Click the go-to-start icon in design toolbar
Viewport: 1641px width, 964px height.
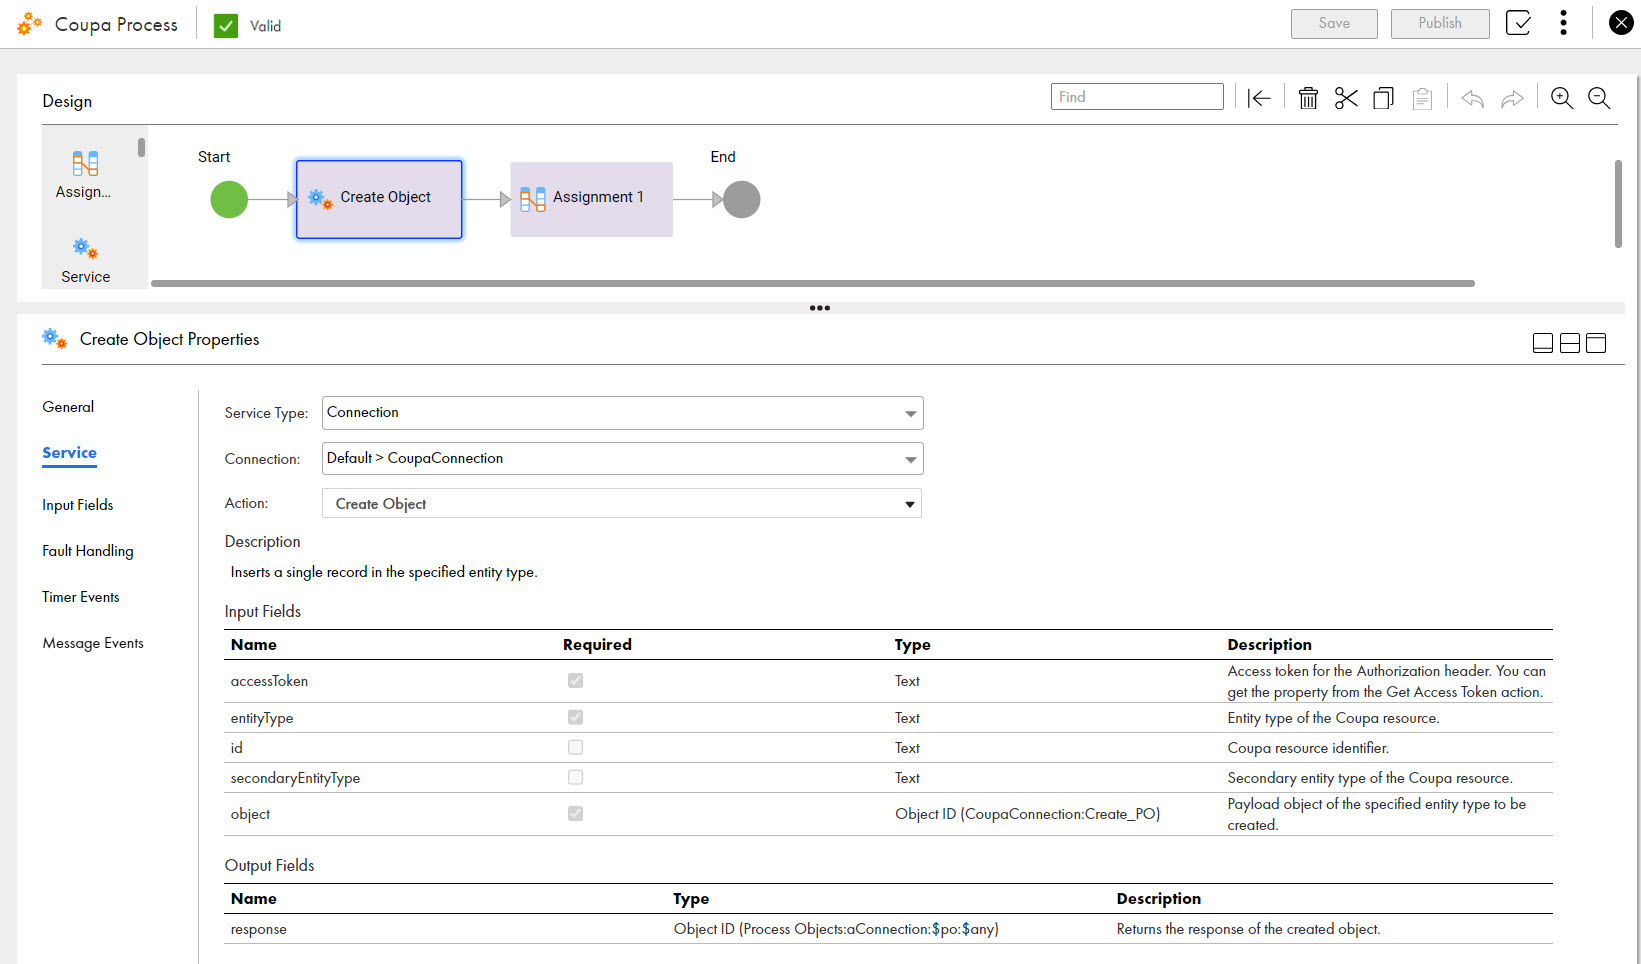1259,98
